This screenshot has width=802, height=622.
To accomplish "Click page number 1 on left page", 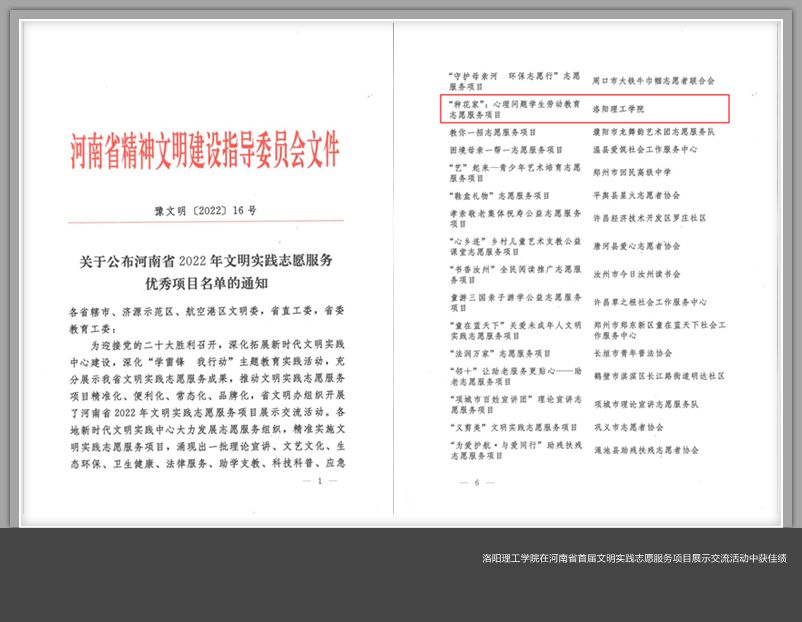I will [320, 481].
